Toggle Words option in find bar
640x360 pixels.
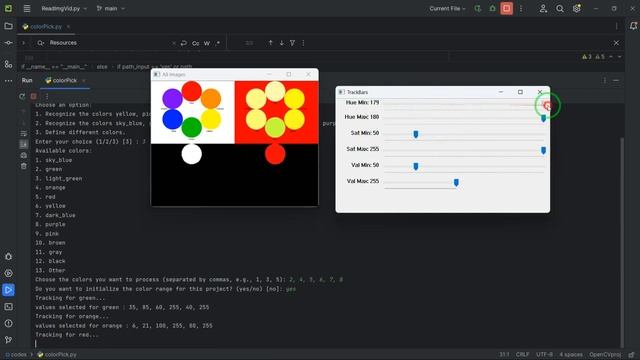tap(207, 43)
